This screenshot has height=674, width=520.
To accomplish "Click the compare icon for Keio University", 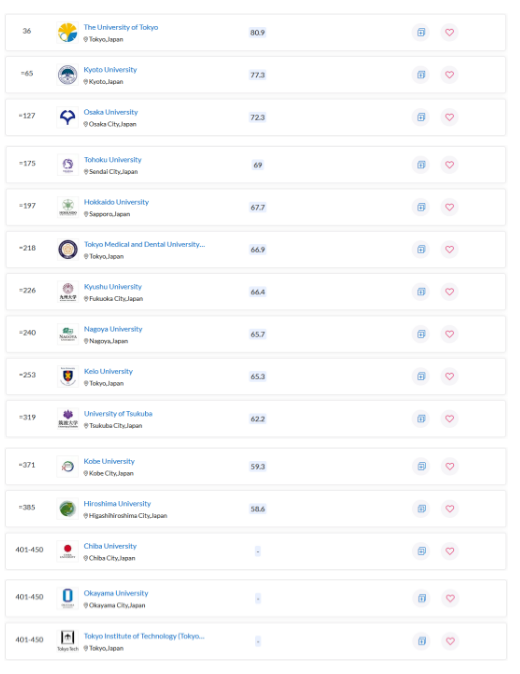I will [x=421, y=377].
